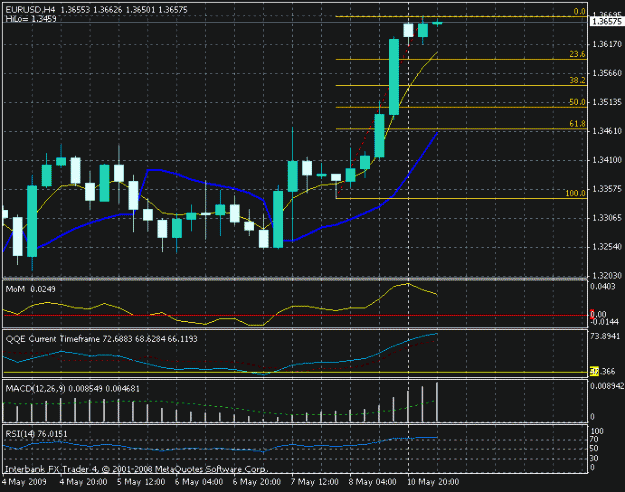This screenshot has width=625, height=492.
Task: Click price scale value 1.34610
Action: click(x=607, y=131)
